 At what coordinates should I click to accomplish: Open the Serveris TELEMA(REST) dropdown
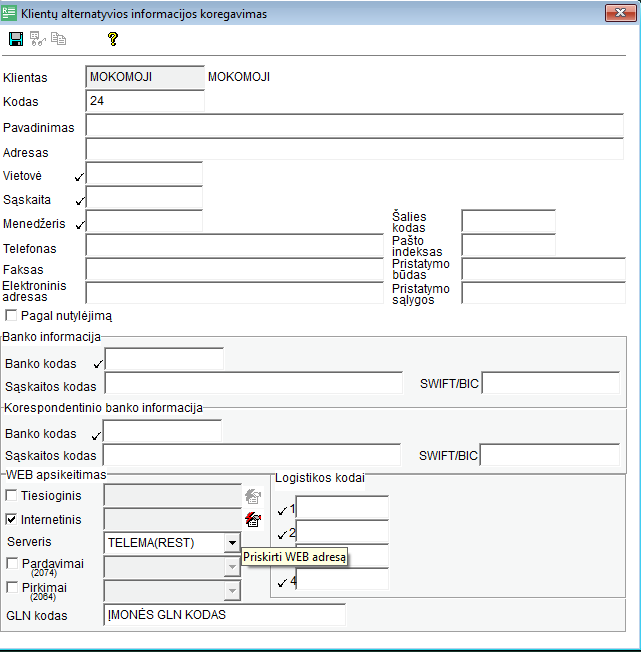tap(232, 542)
